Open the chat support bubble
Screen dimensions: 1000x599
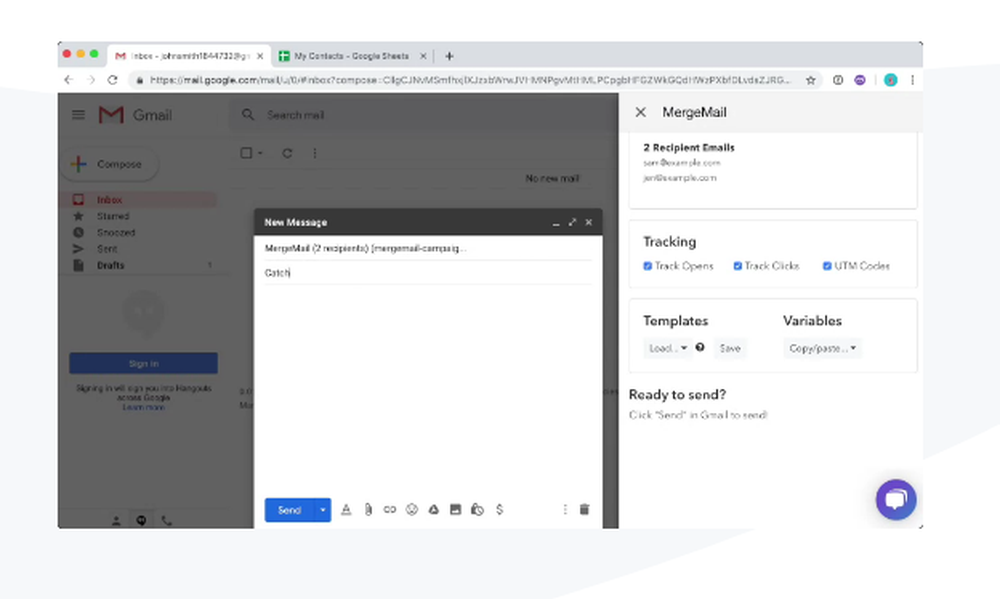tap(896, 499)
